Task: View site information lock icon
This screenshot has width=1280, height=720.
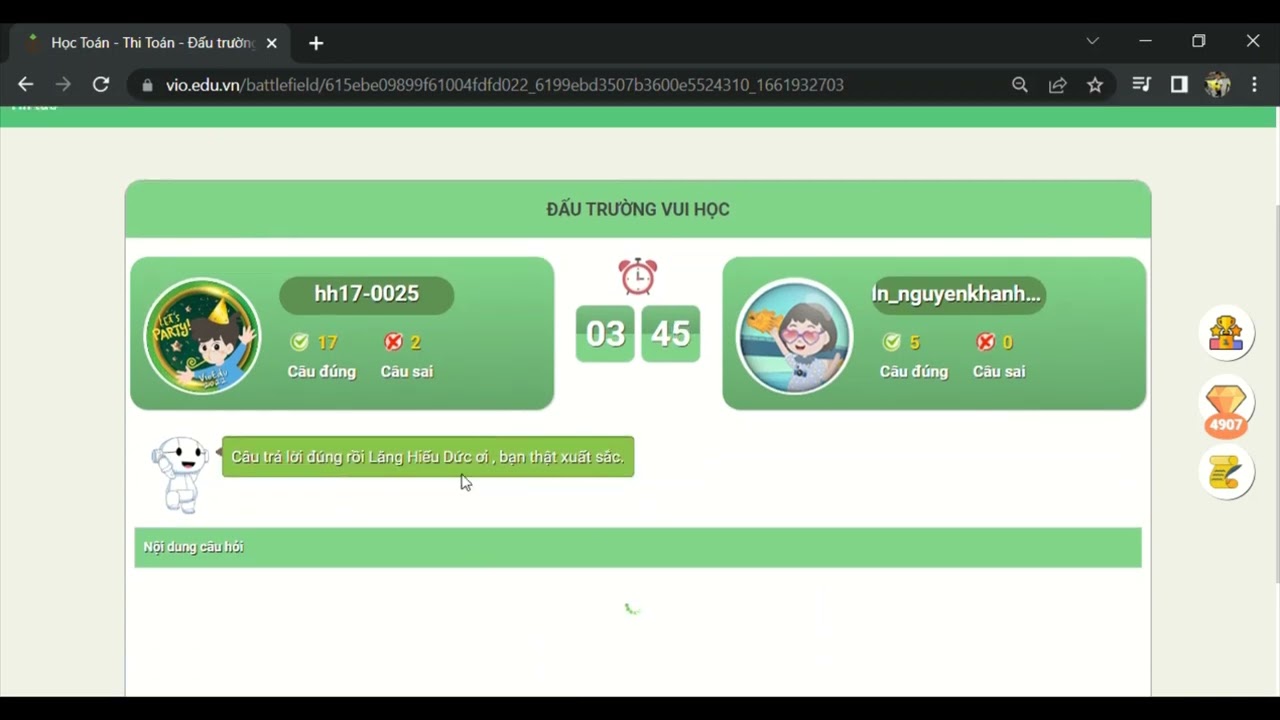Action: (148, 85)
